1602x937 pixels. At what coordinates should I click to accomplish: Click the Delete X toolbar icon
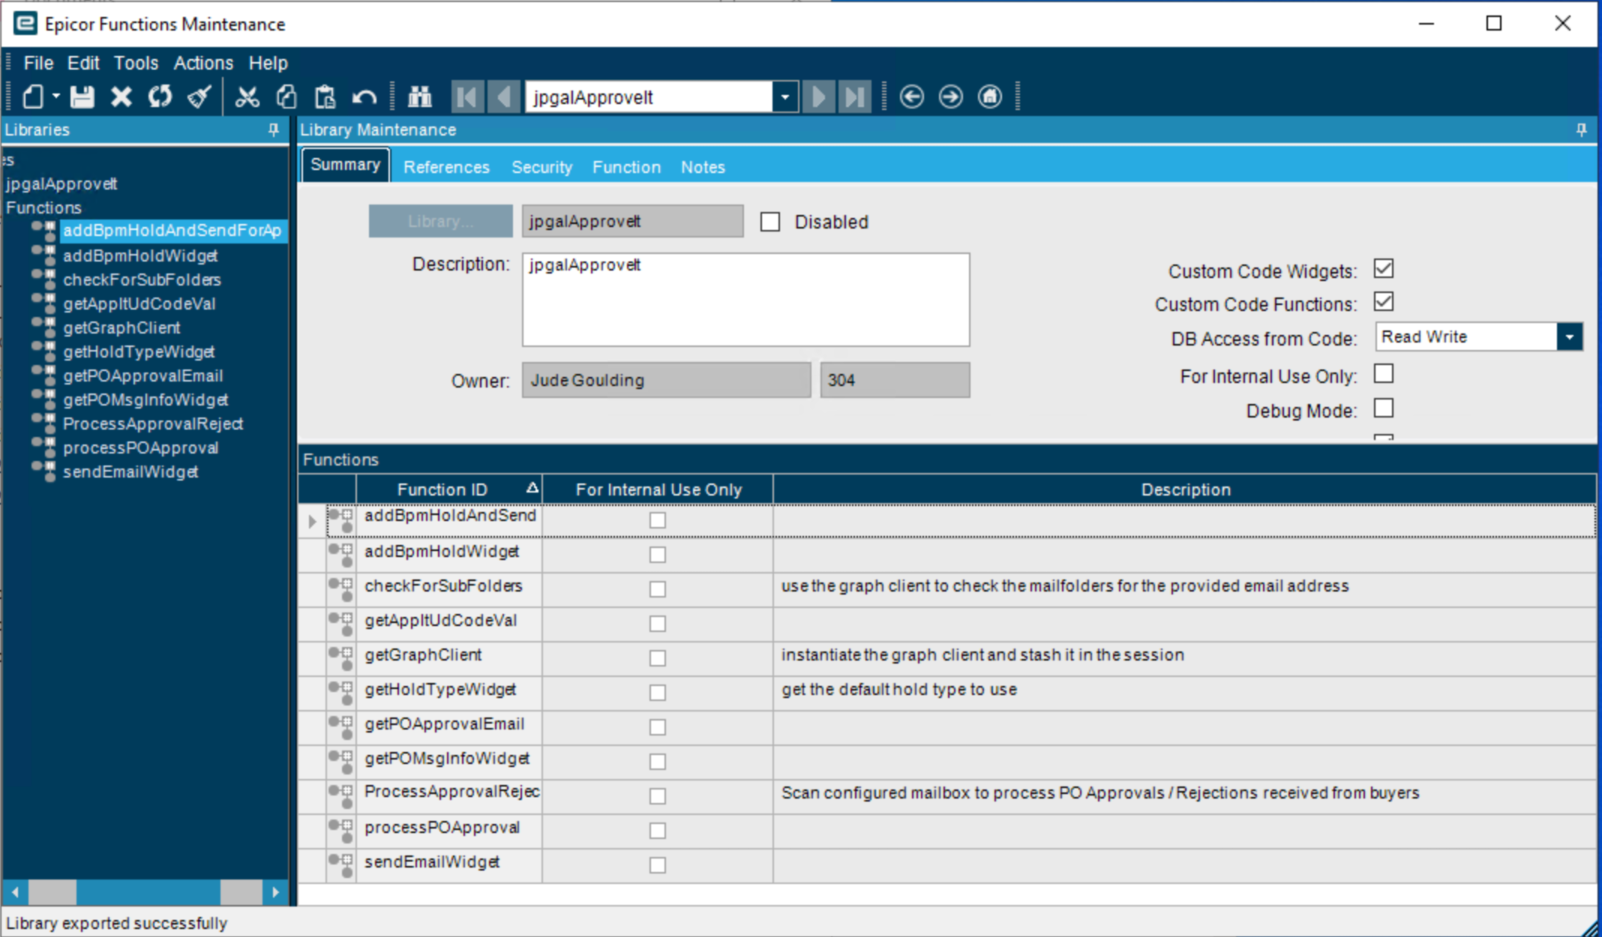[x=121, y=97]
